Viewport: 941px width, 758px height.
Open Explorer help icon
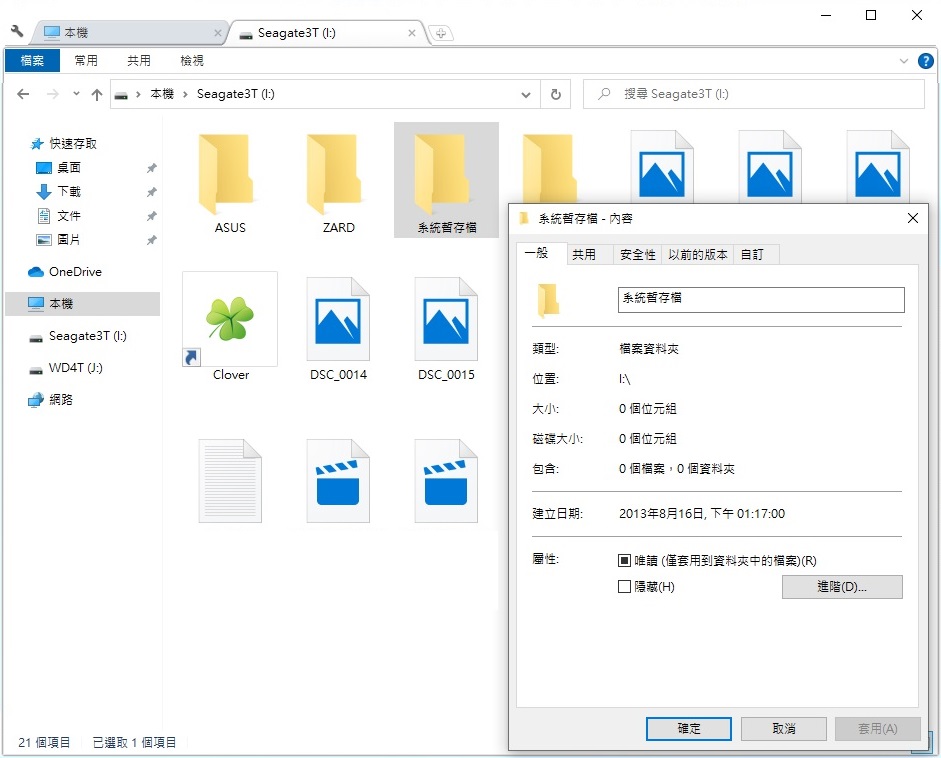coord(926,61)
